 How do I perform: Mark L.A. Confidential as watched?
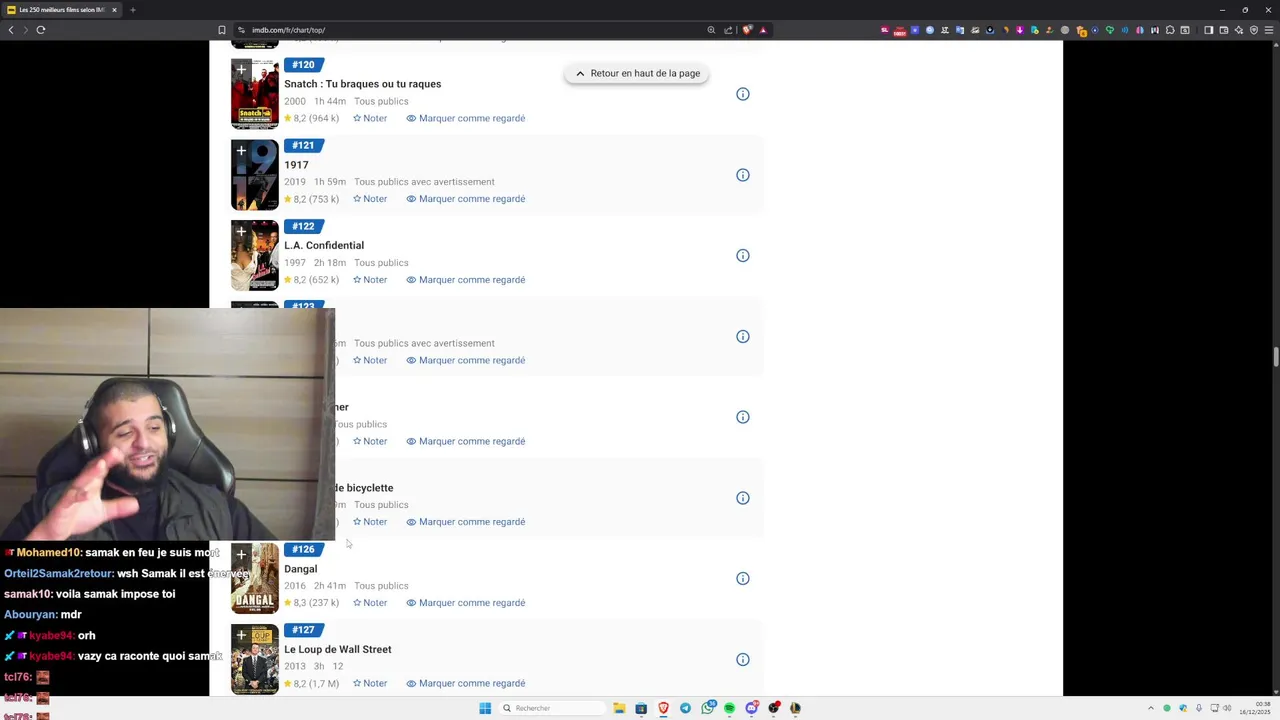point(465,280)
